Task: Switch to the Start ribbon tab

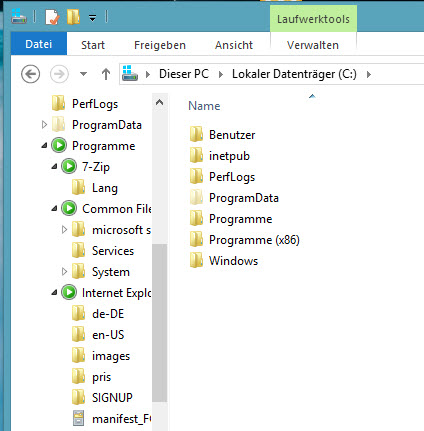Action: click(x=93, y=45)
